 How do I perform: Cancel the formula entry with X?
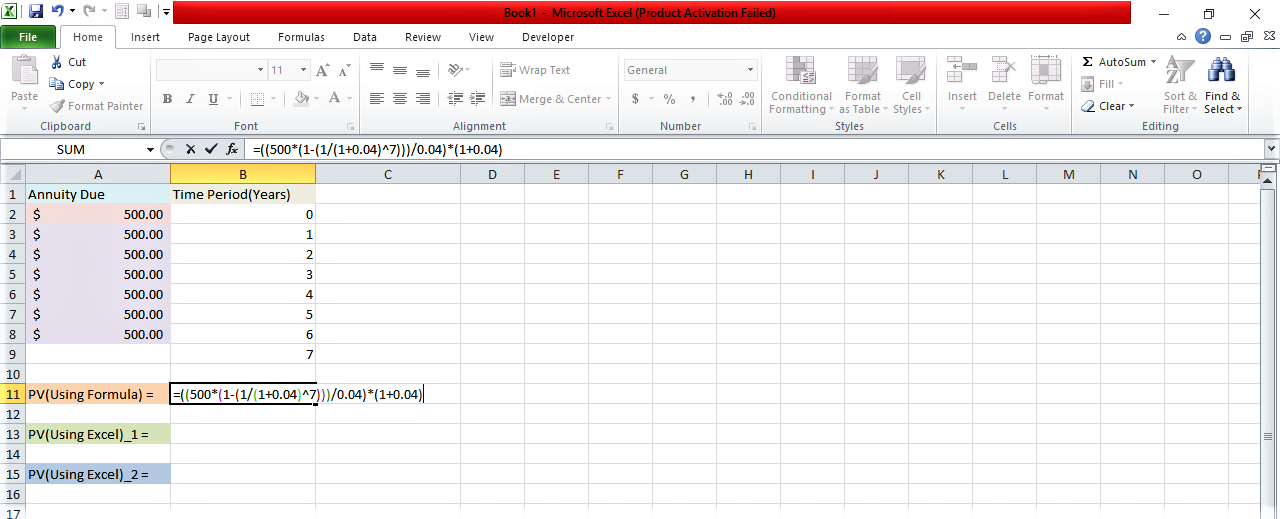(191, 149)
